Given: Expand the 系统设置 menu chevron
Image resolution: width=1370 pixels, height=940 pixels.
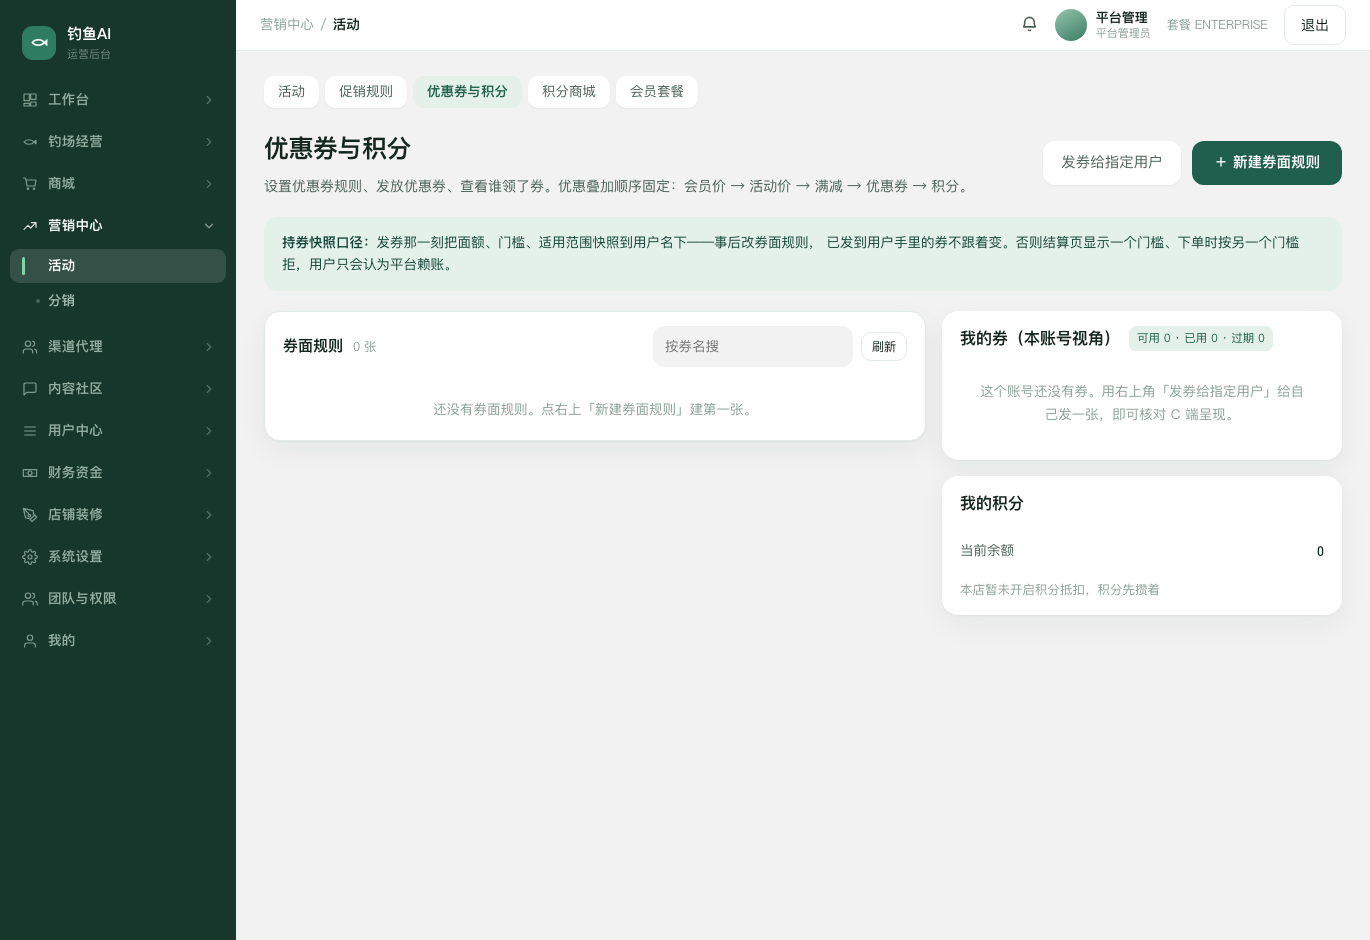Looking at the screenshot, I should (209, 557).
